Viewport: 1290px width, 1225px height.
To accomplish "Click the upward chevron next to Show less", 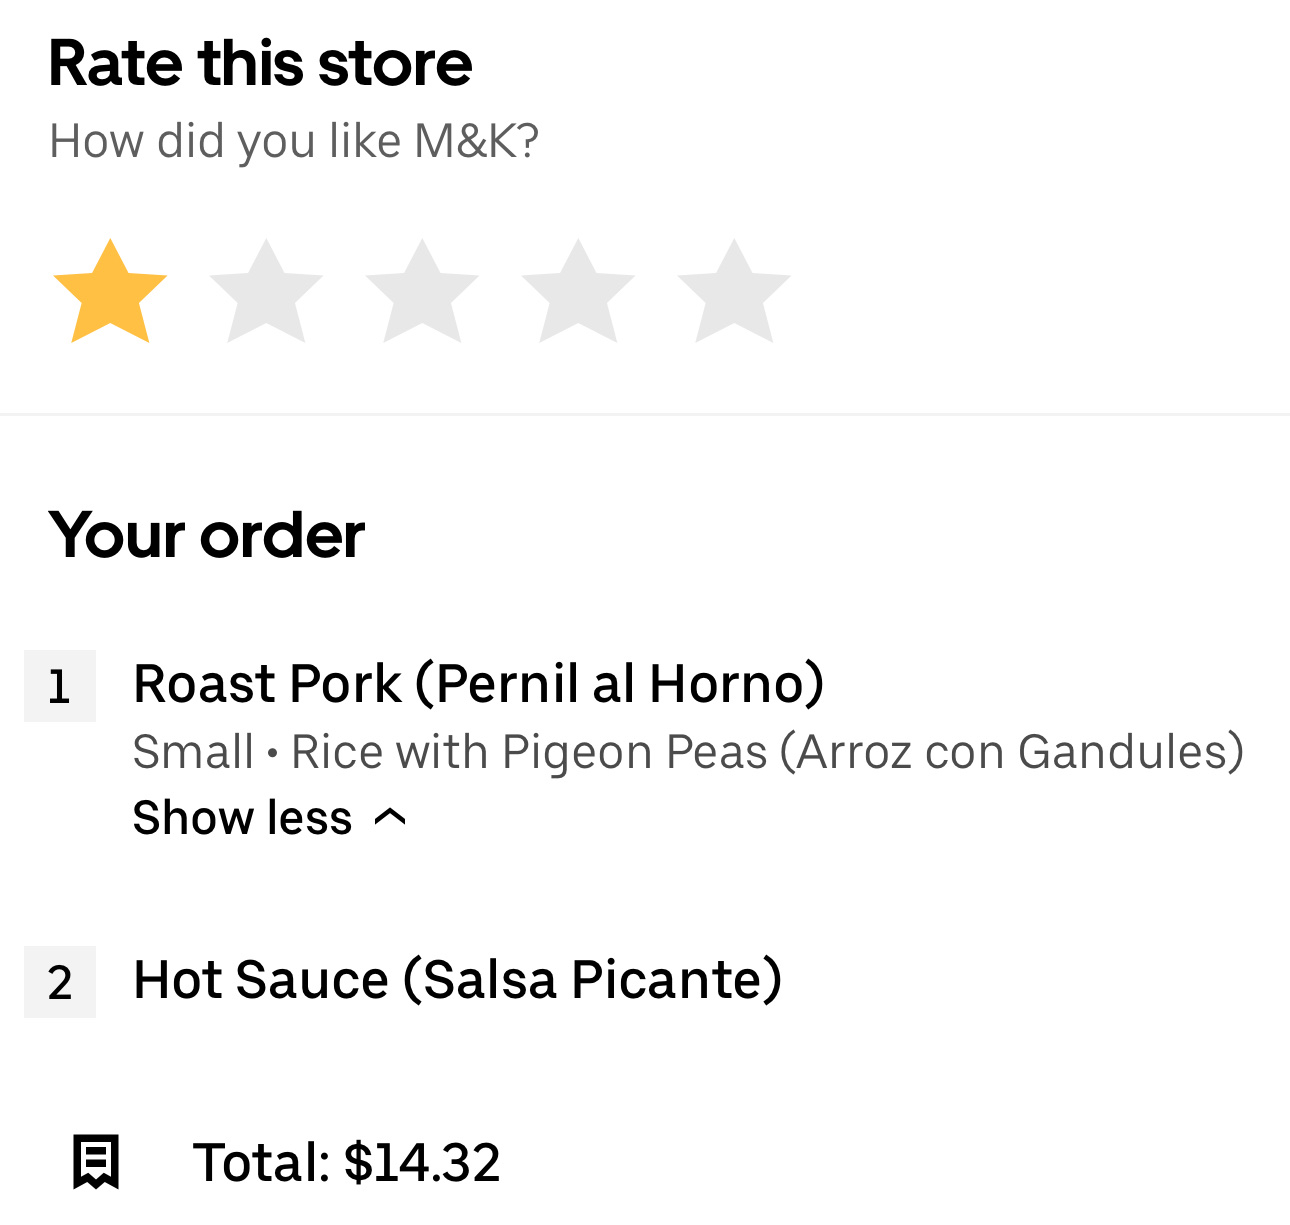I will click(390, 818).
